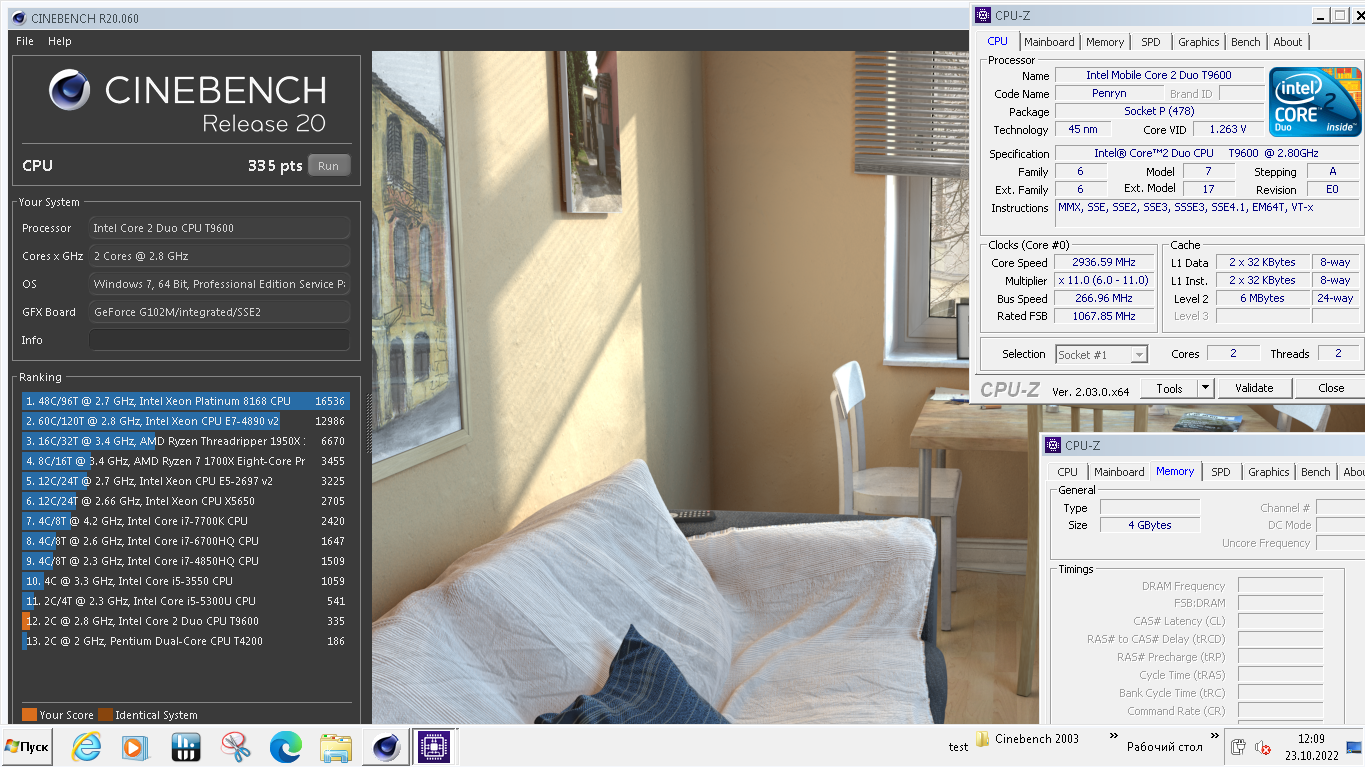Expand the Tools dropdown arrow in CPU-Z

[x=1205, y=388]
